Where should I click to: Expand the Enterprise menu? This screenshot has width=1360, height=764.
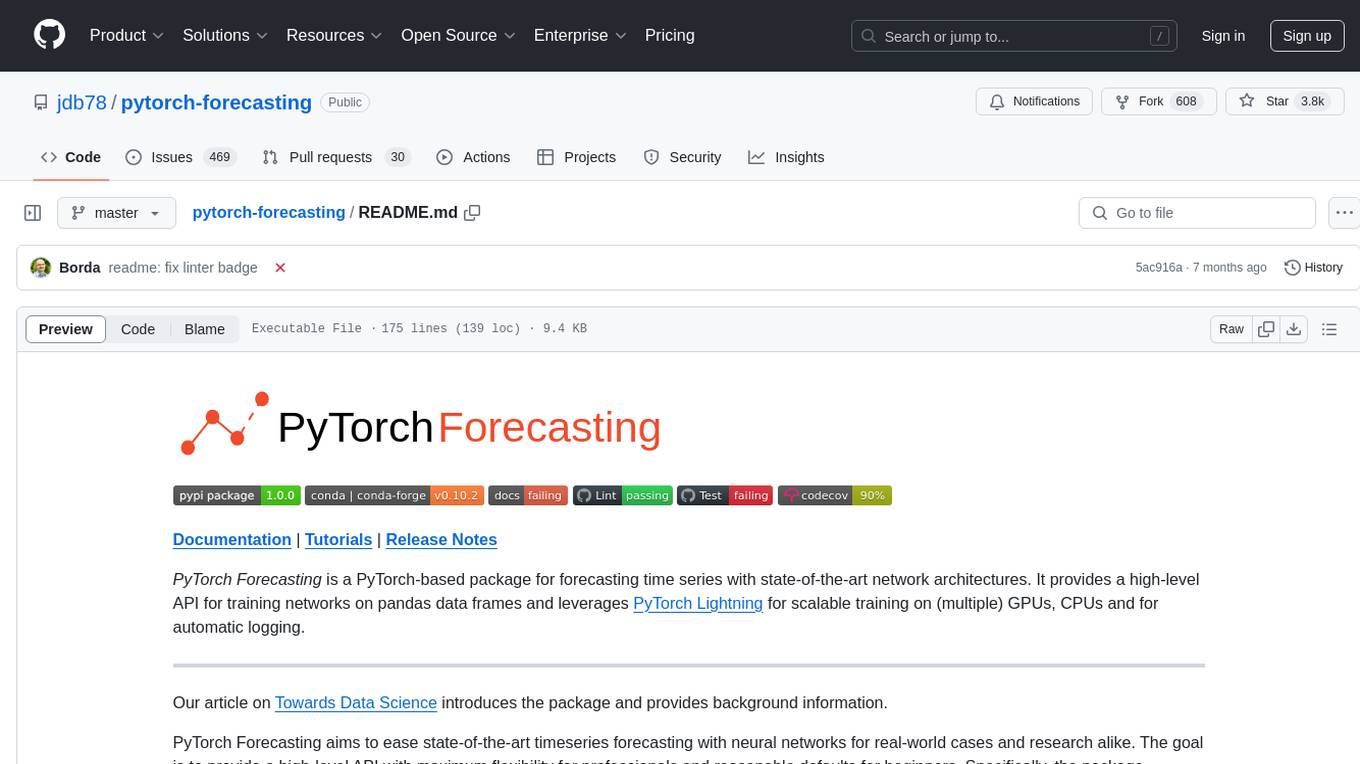tap(580, 35)
